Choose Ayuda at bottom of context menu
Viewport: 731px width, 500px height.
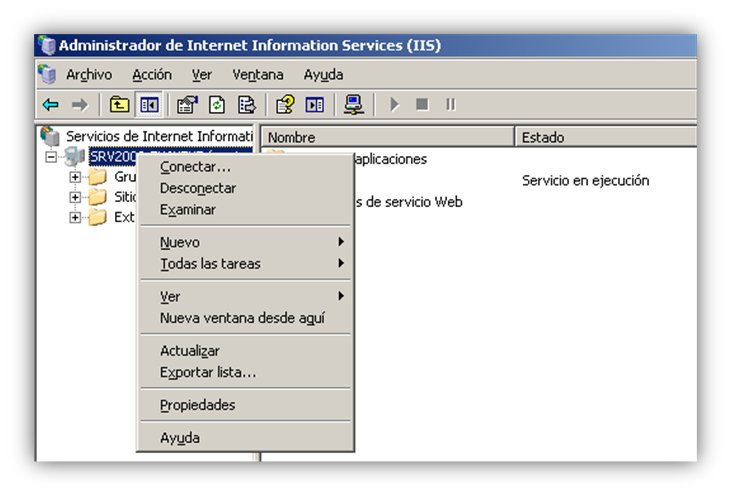tap(246, 438)
